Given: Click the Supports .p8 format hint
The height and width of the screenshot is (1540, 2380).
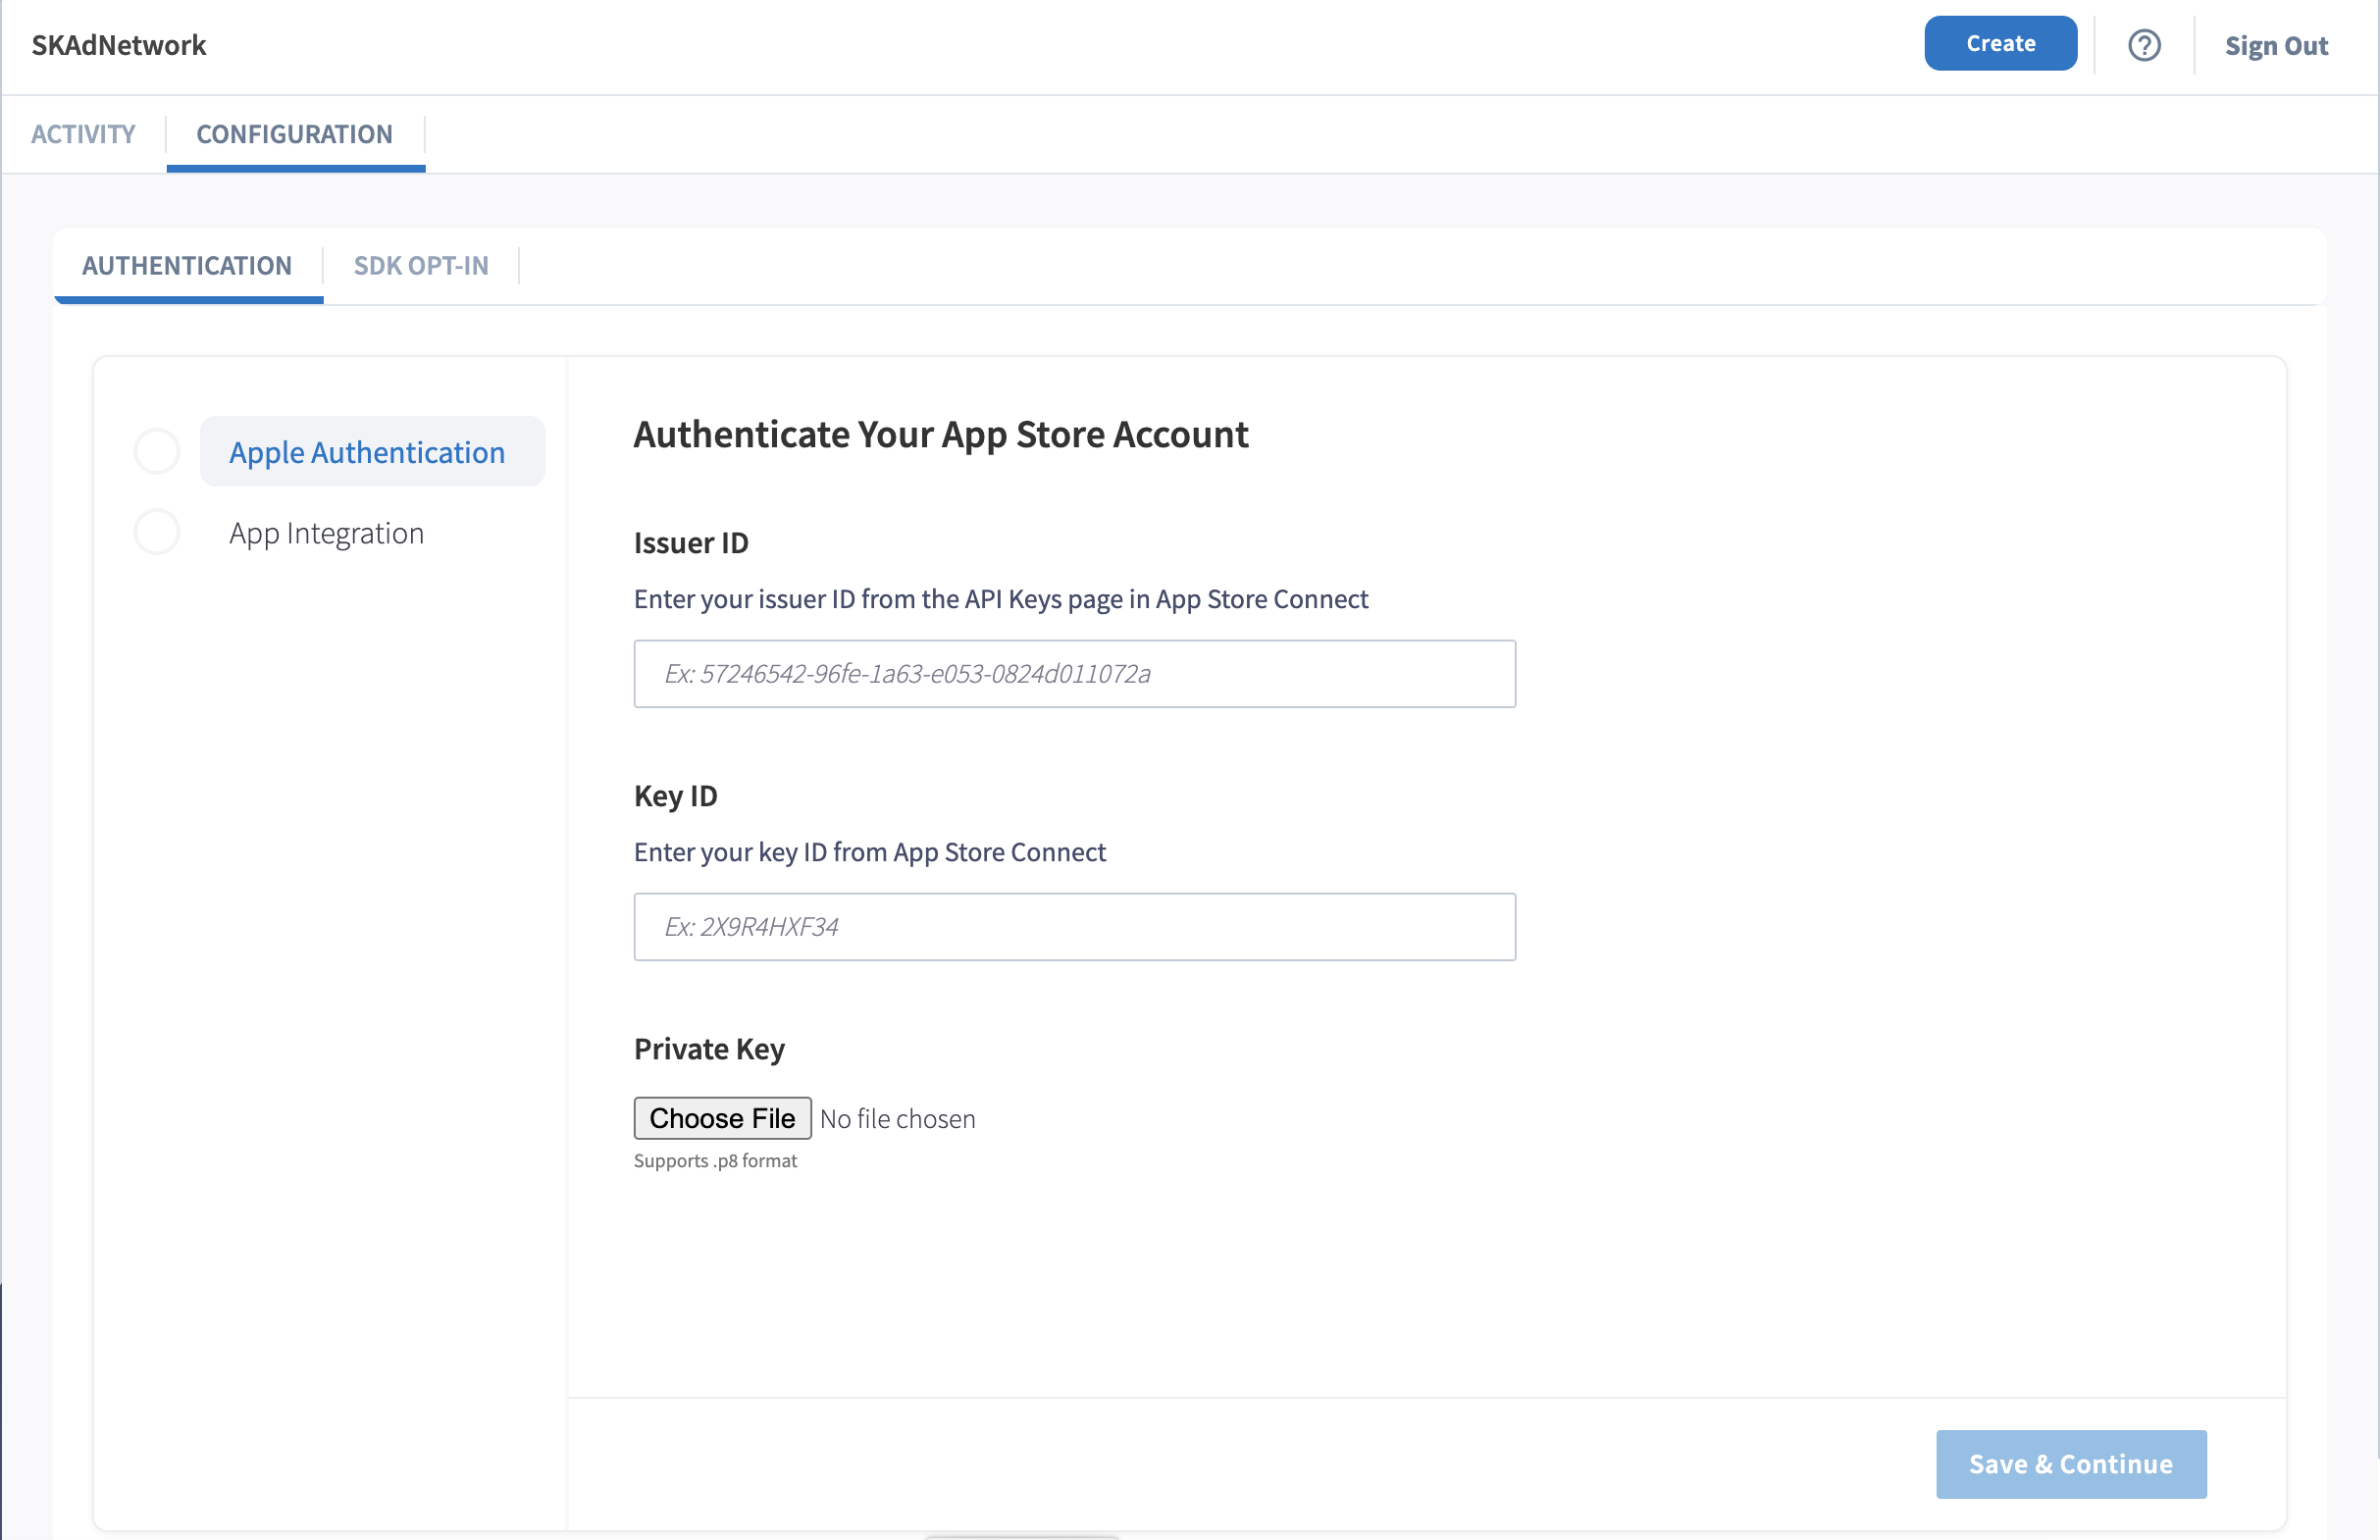Looking at the screenshot, I should (715, 1161).
